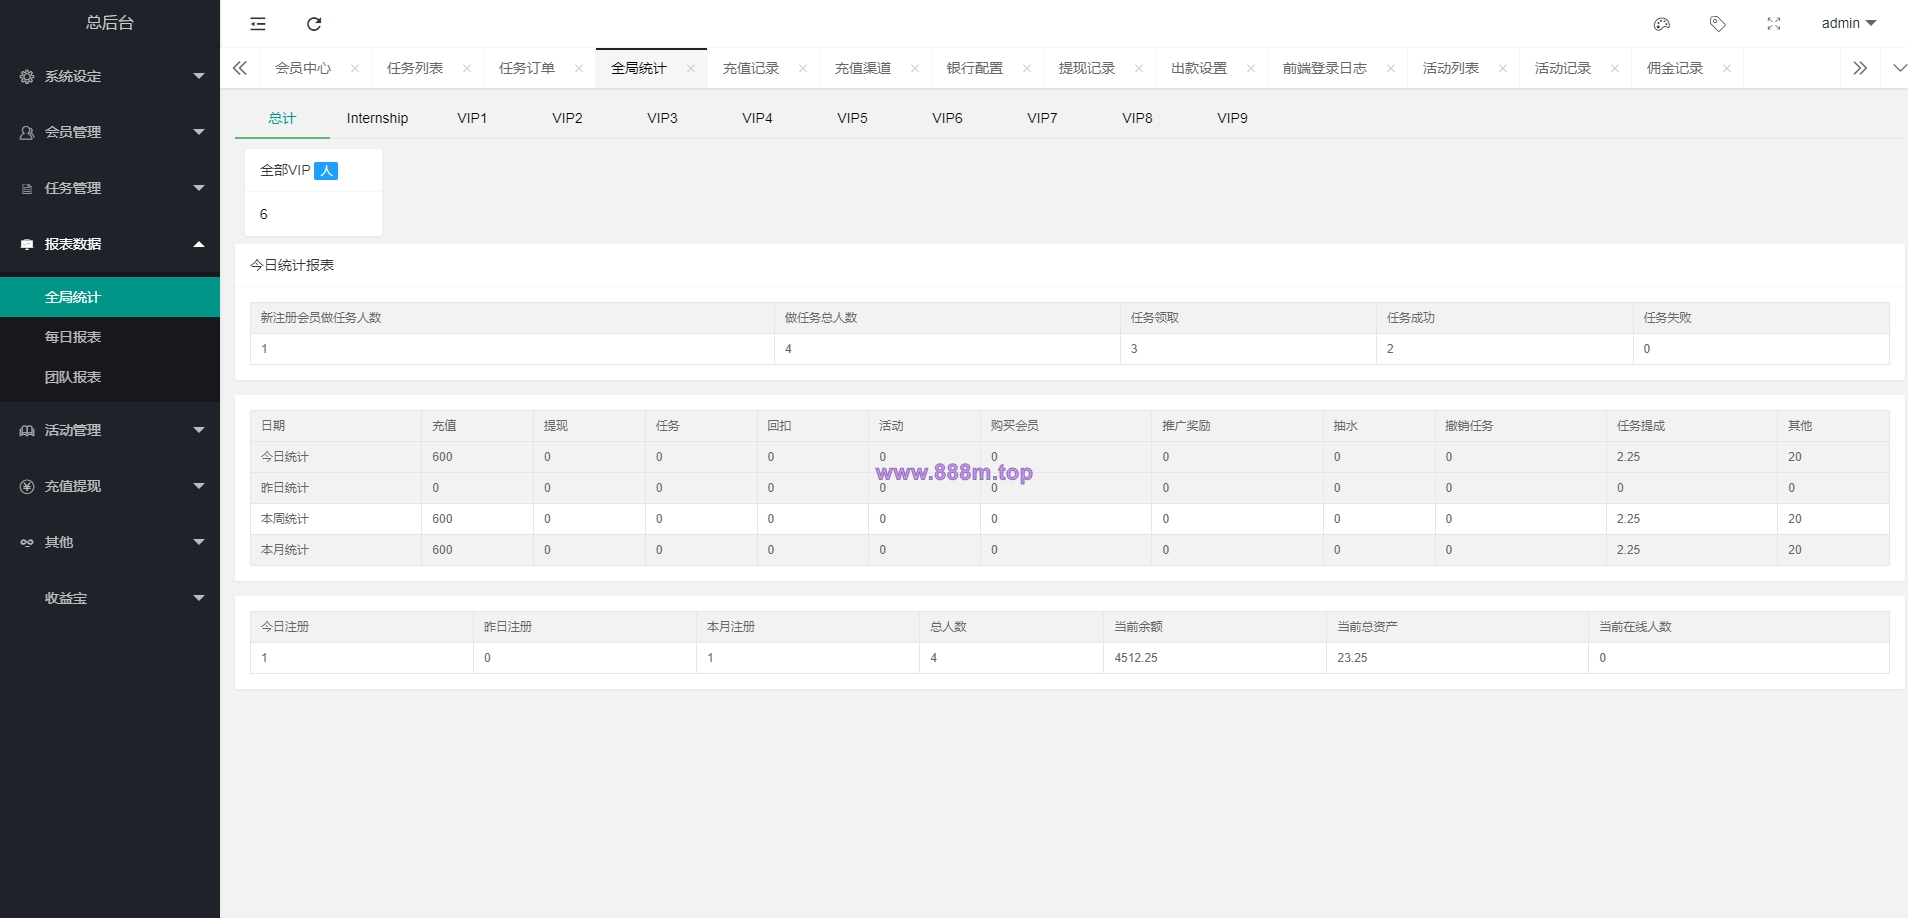Select the VIP3 statistics tab
Viewport: 1908px width, 918px height.
pyautogui.click(x=662, y=118)
